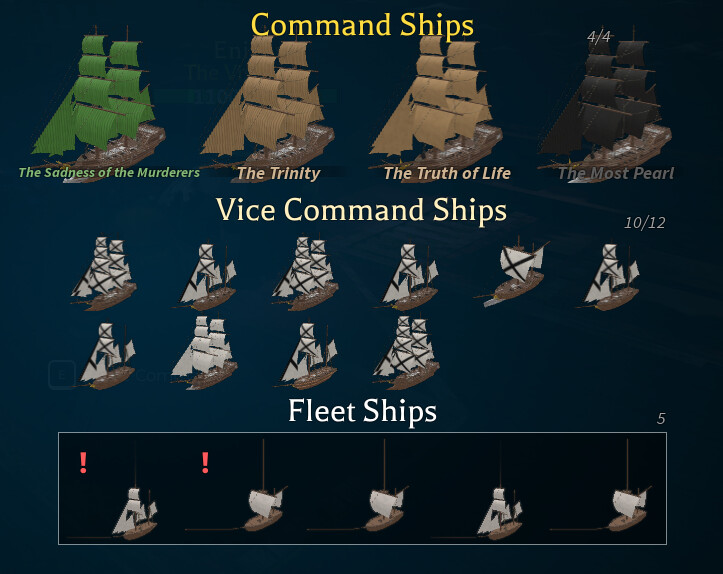Click the second red exclamation alert in Fleet Ships

point(205,462)
